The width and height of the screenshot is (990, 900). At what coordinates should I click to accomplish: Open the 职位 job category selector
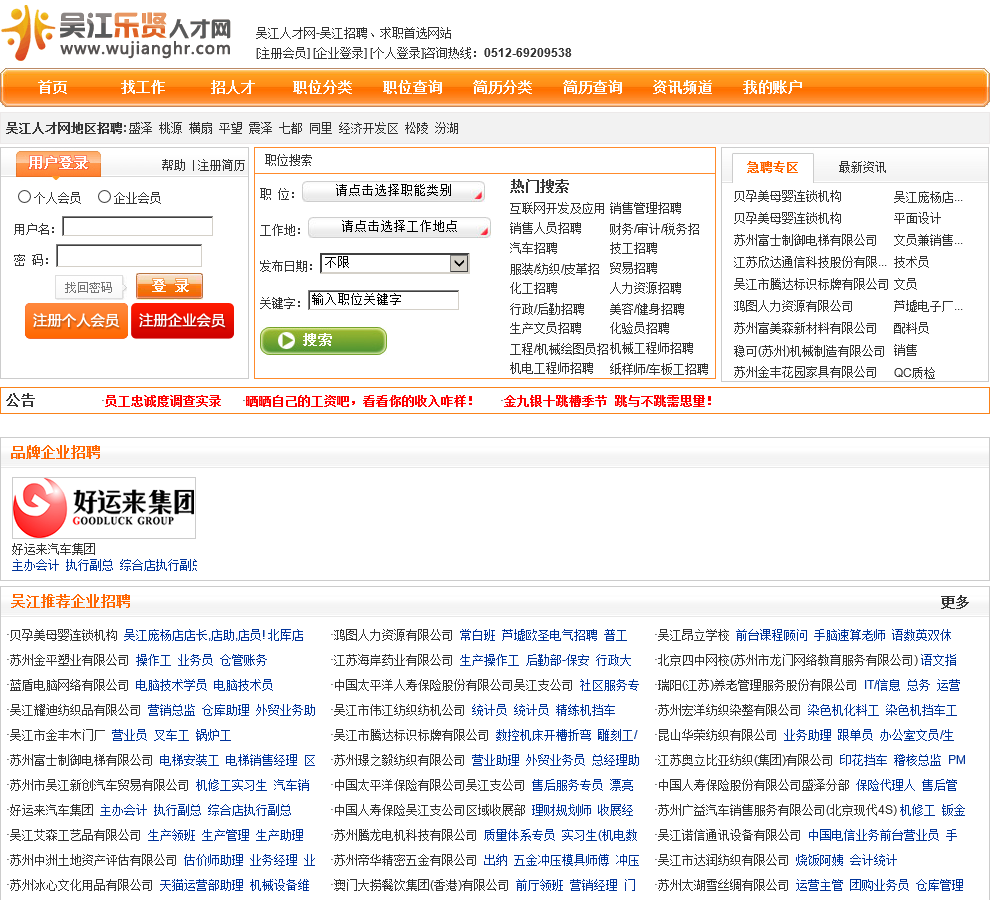coord(393,191)
